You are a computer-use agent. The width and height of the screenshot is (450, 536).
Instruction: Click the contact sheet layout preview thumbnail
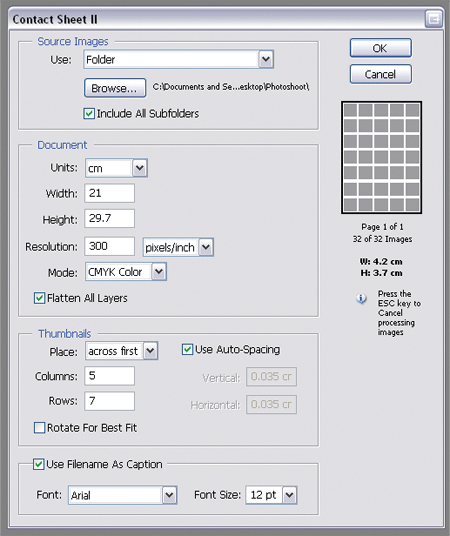(381, 158)
